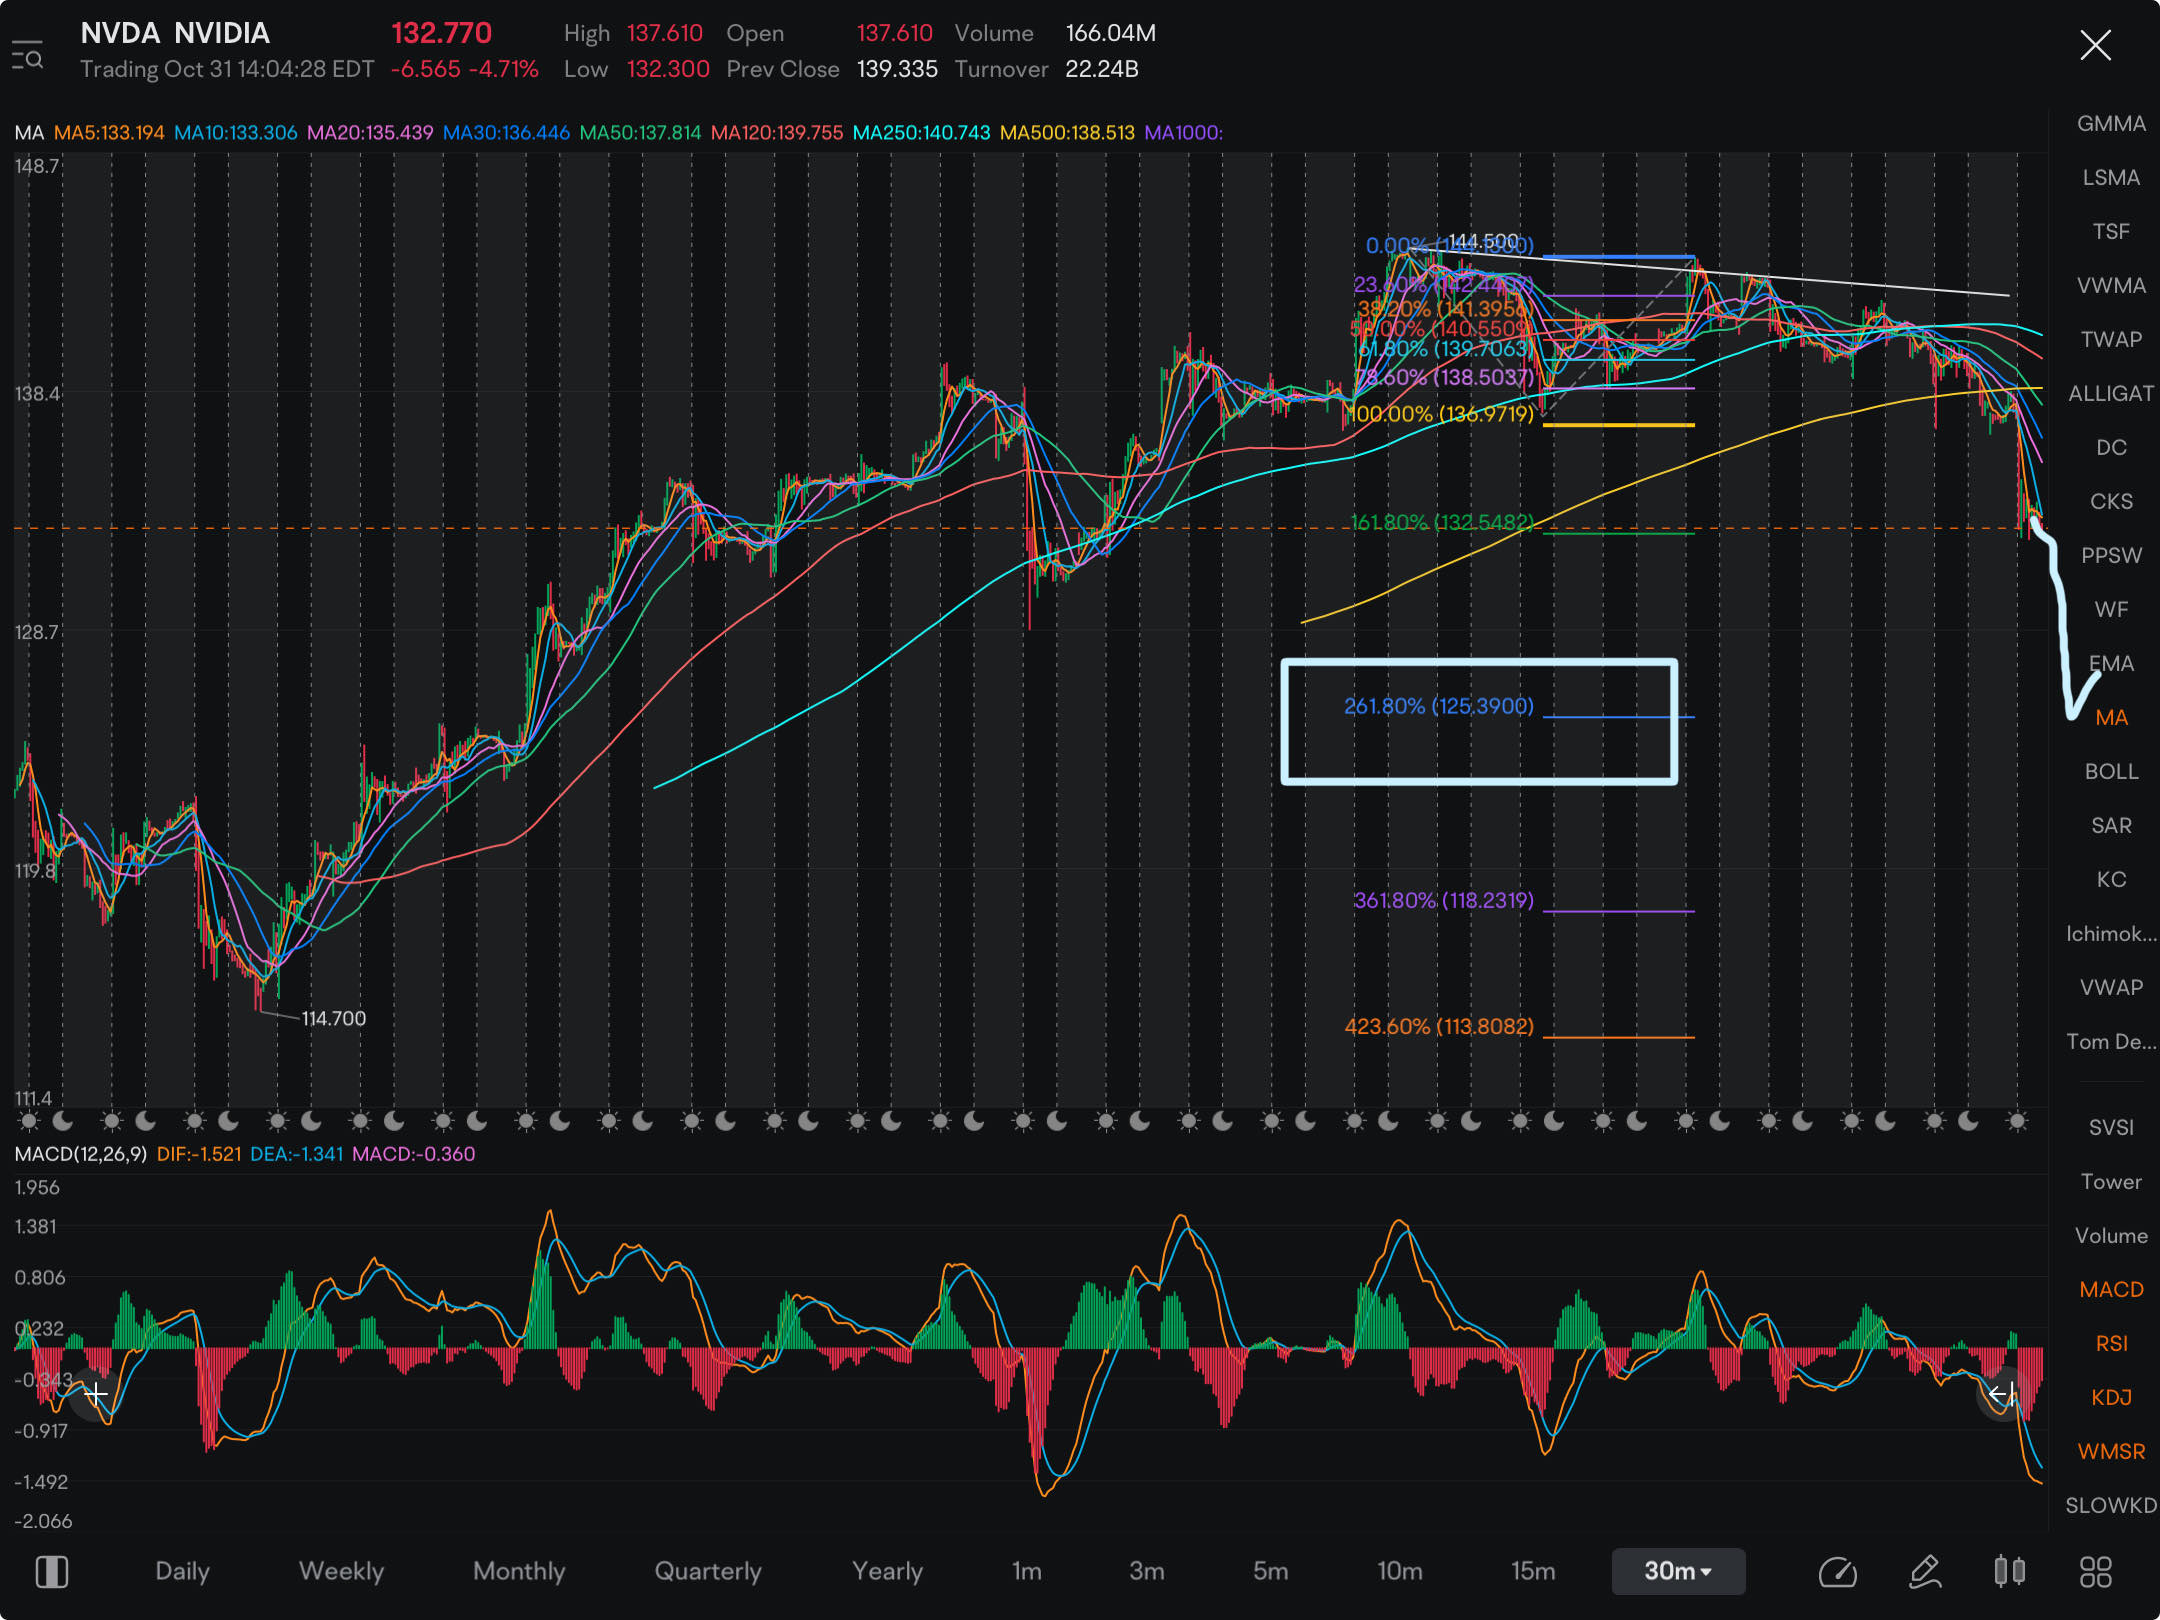Select the 423.60% (113.8082) Fibonacci level

click(x=1438, y=1026)
